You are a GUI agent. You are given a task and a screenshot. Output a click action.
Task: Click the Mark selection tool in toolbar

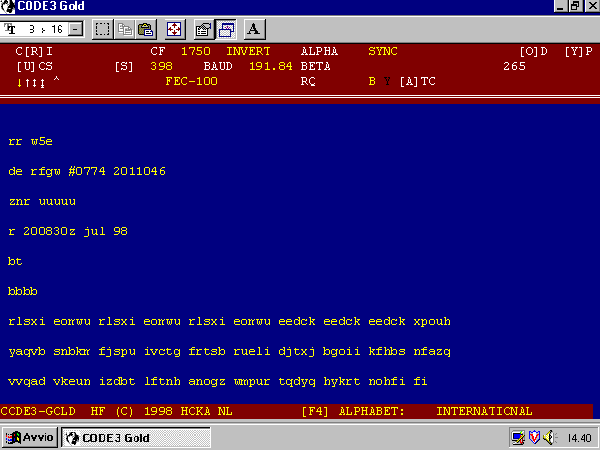coord(103,28)
